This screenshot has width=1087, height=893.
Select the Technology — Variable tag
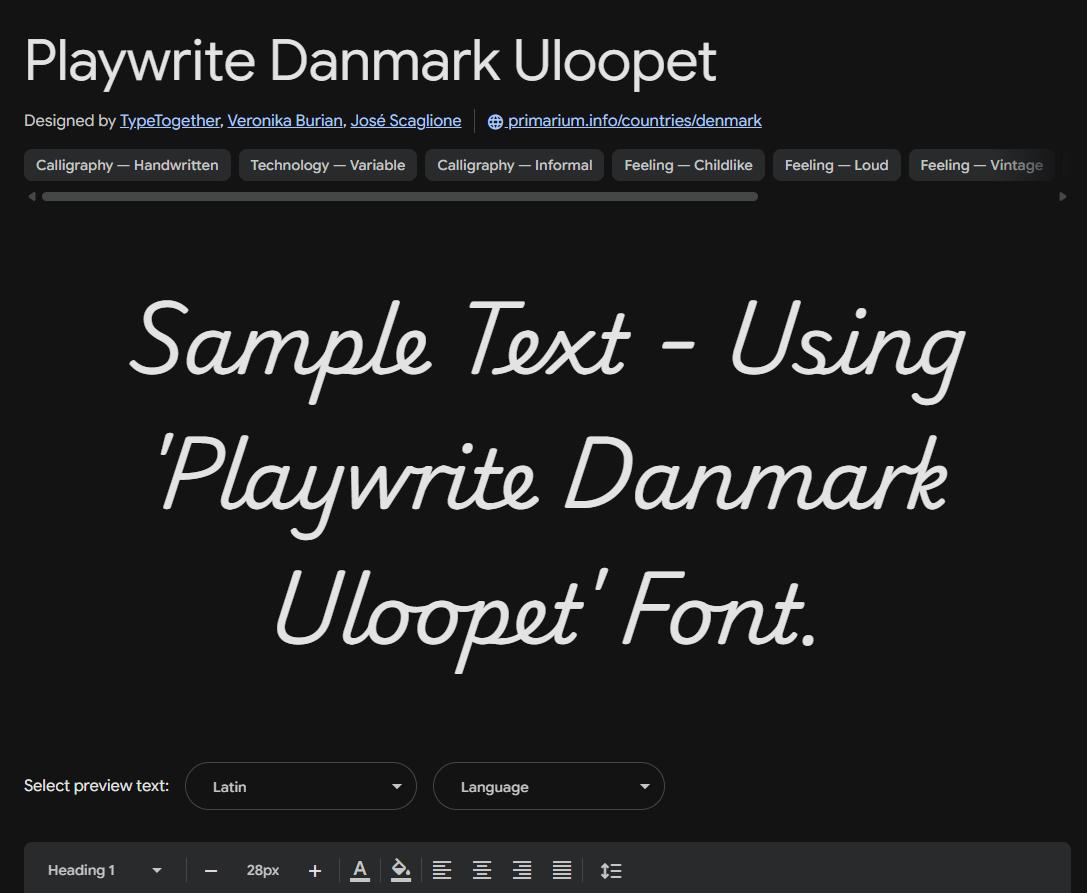tap(328, 165)
